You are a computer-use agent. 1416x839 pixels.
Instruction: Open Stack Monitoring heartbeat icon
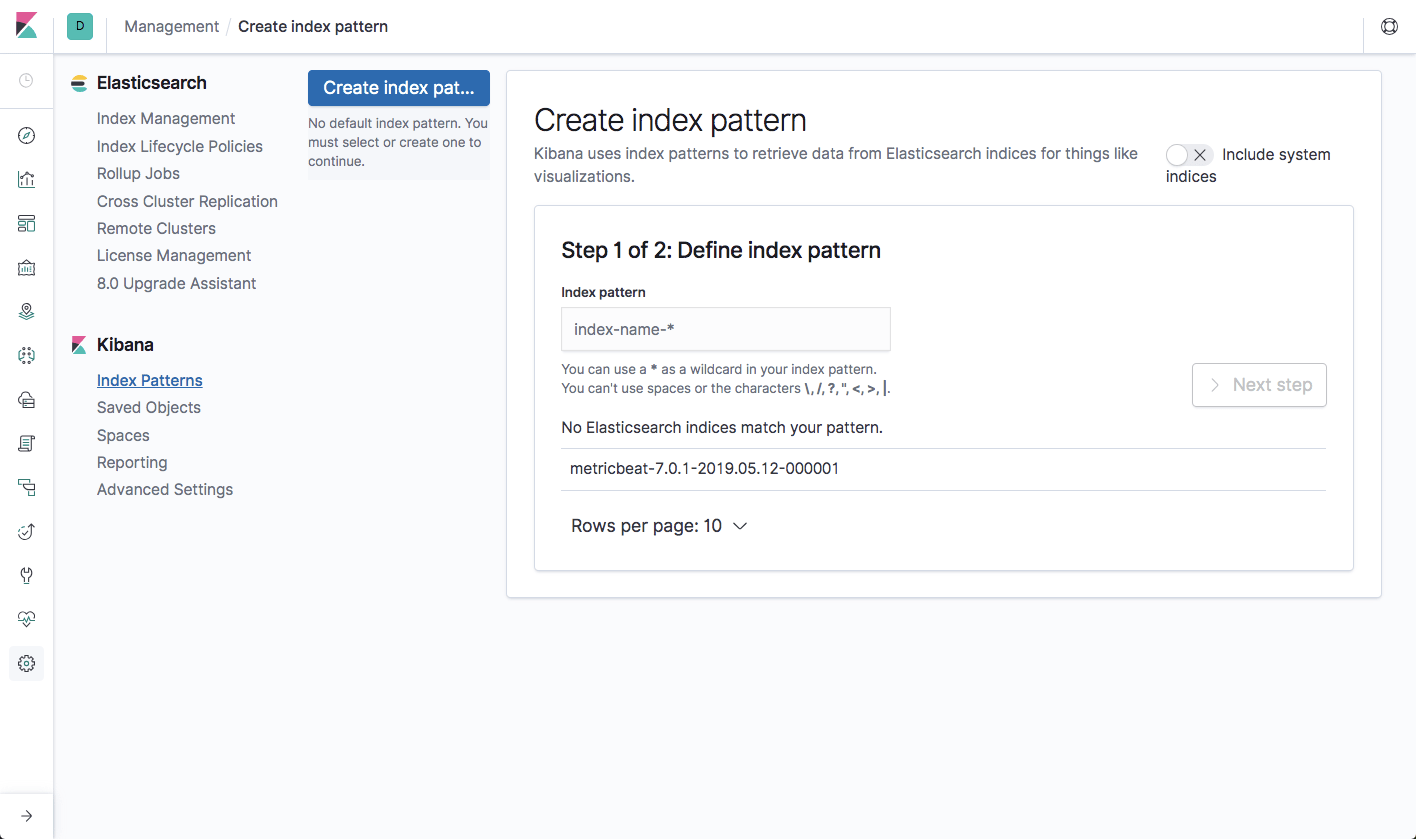tap(26, 619)
